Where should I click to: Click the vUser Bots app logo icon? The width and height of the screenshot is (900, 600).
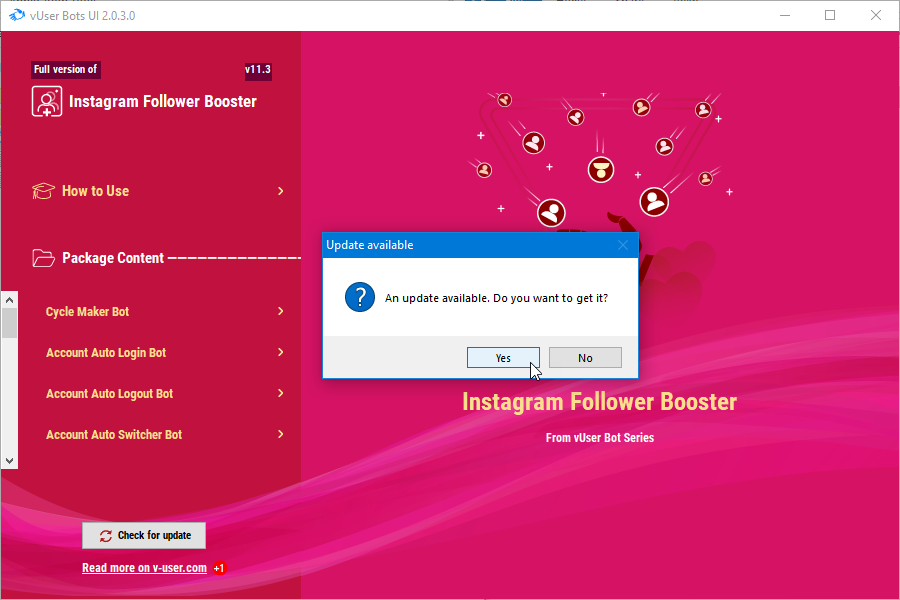pos(17,15)
